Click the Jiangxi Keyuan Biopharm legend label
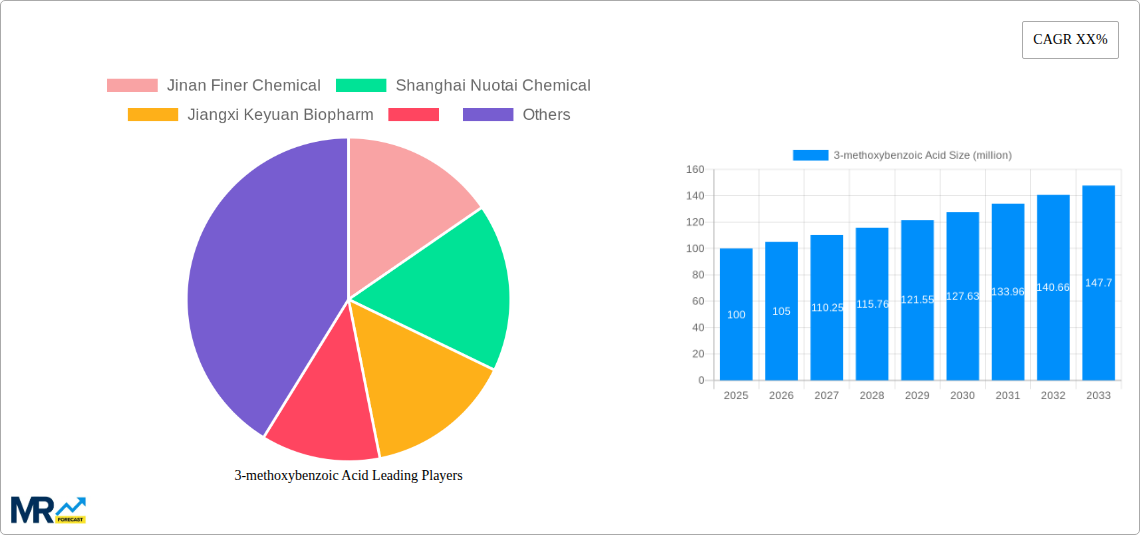The width and height of the screenshot is (1140, 535). [281, 115]
